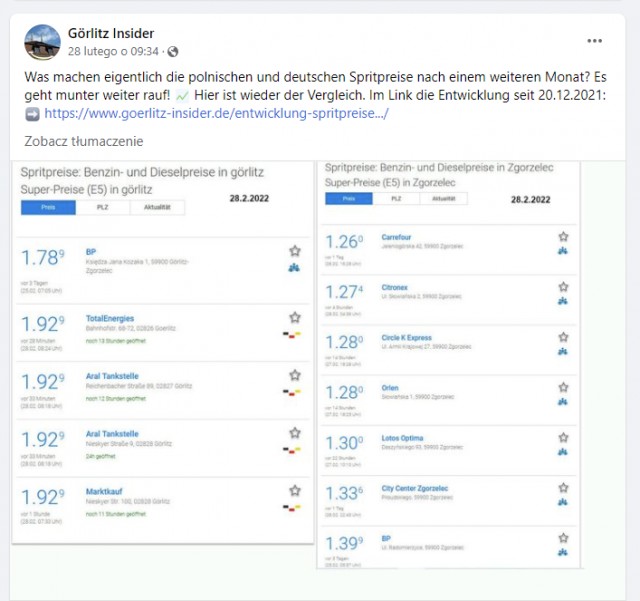Click the BP Zgorzelec price 1.39
The image size is (640, 601).
[344, 543]
